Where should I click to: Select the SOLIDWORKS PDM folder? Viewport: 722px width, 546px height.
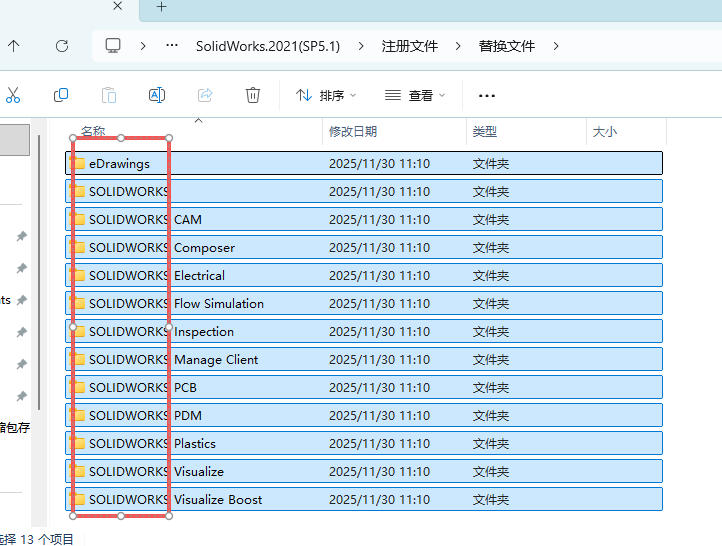click(364, 415)
